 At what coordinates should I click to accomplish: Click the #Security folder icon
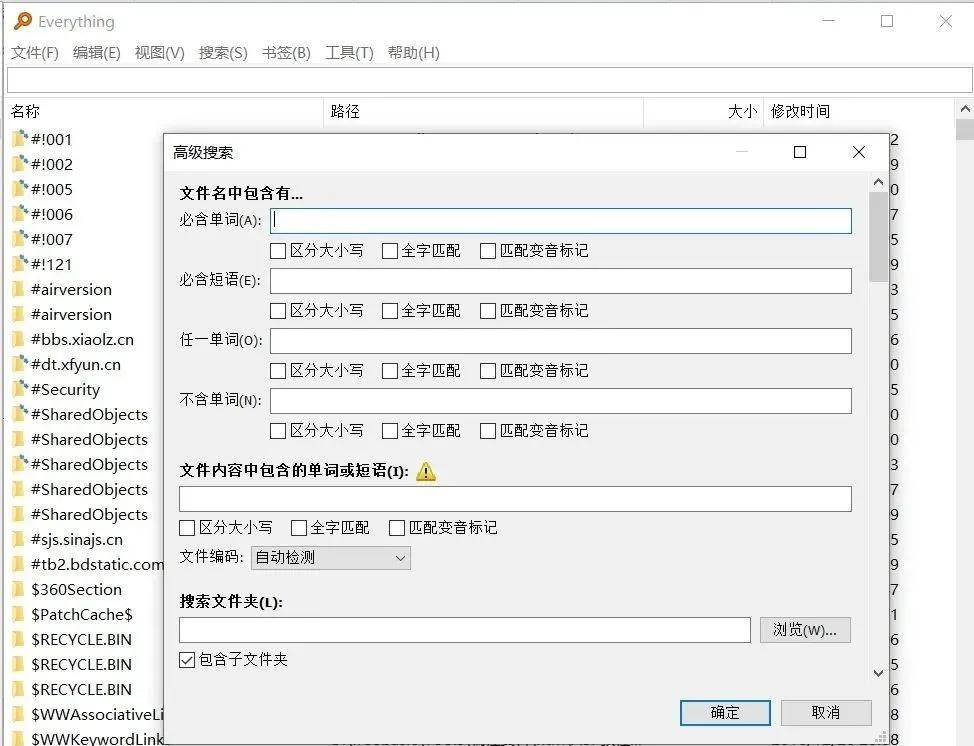tap(20, 389)
